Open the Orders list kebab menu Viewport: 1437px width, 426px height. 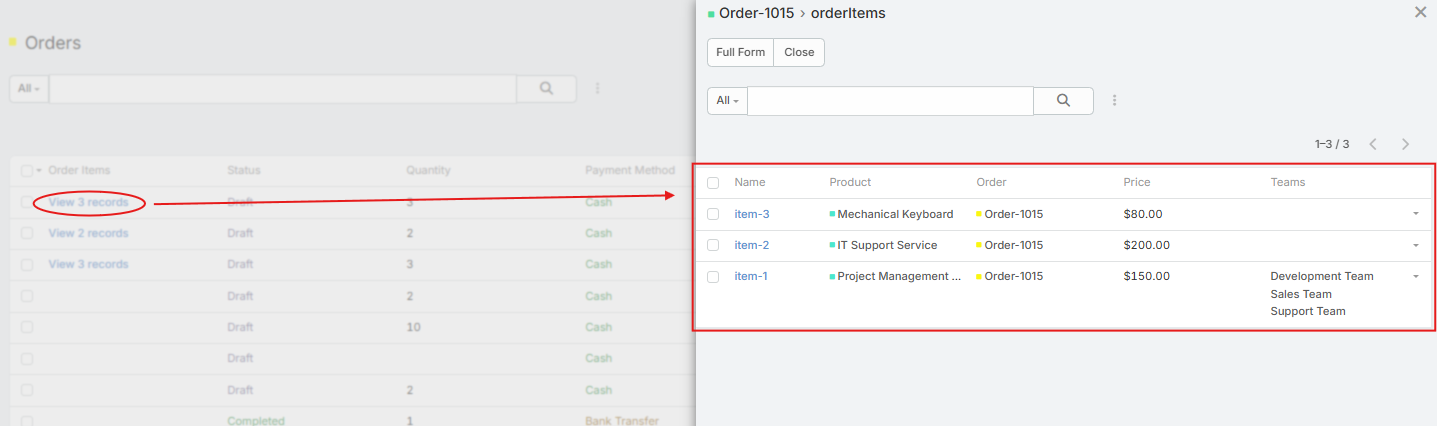click(x=598, y=88)
